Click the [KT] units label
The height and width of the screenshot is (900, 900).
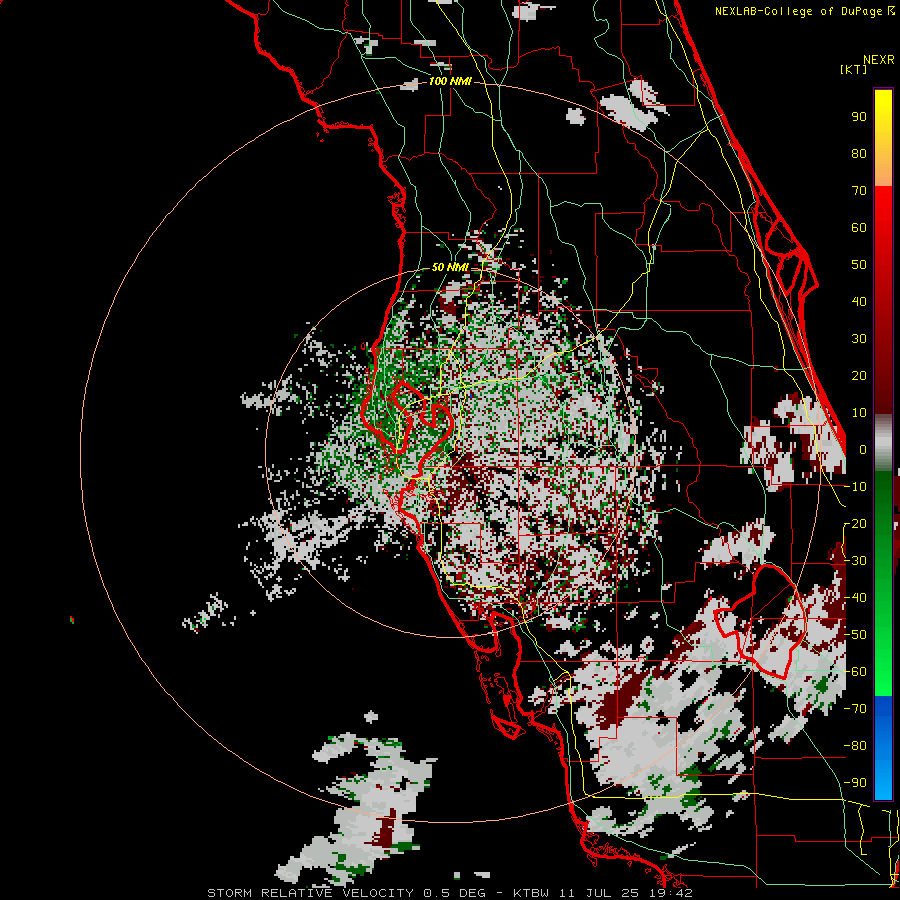coord(853,69)
